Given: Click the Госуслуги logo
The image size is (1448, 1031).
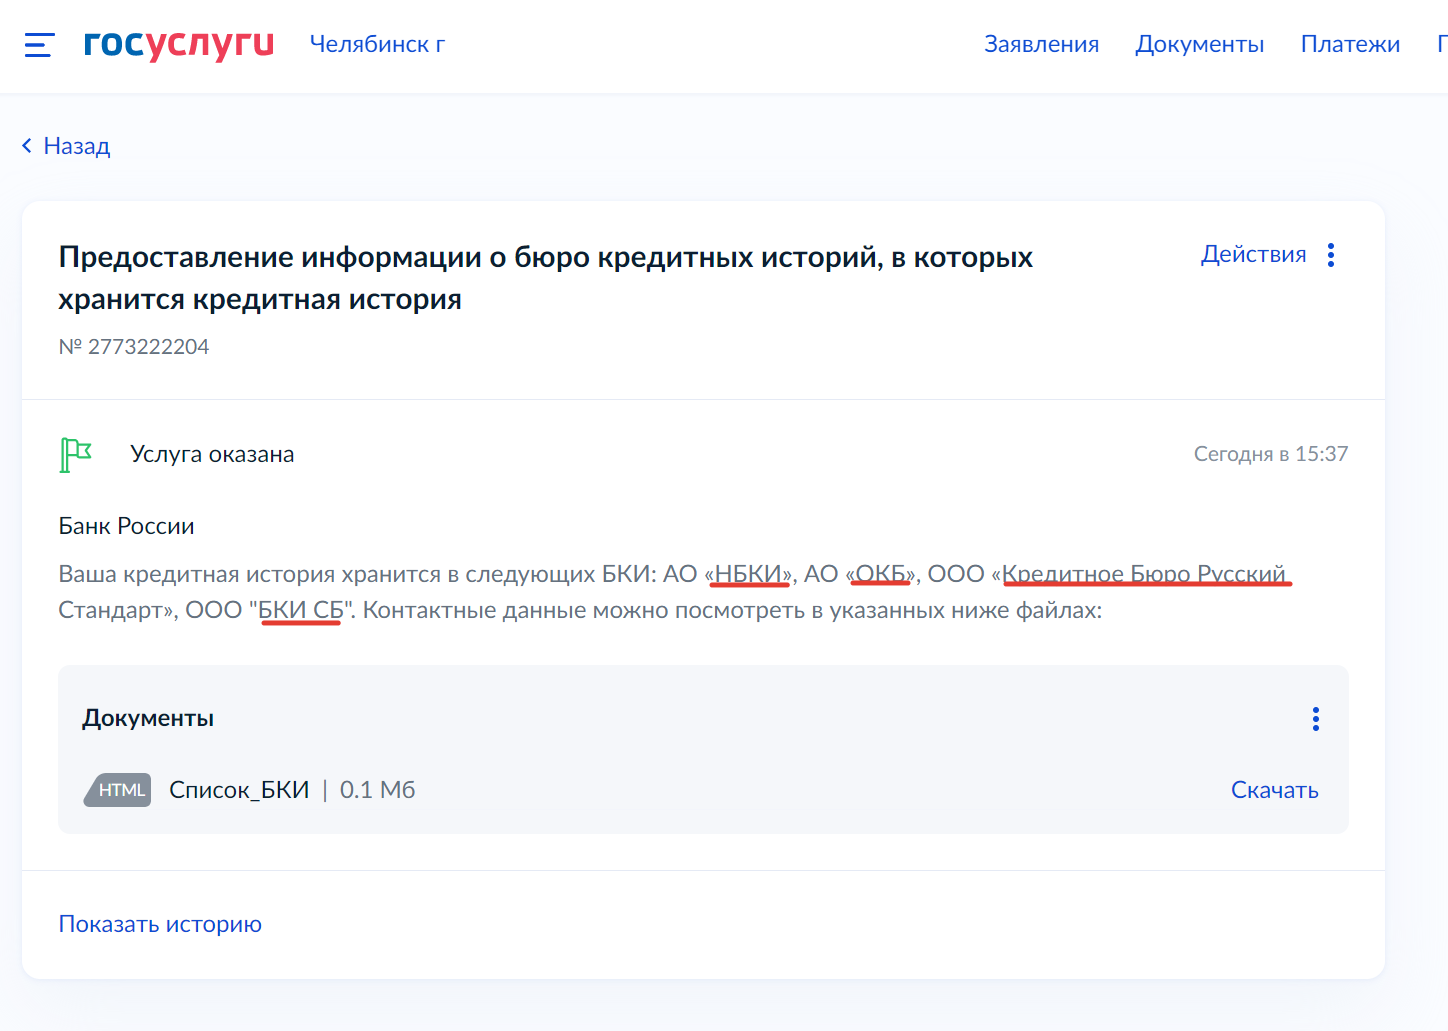Looking at the screenshot, I should click(x=178, y=44).
